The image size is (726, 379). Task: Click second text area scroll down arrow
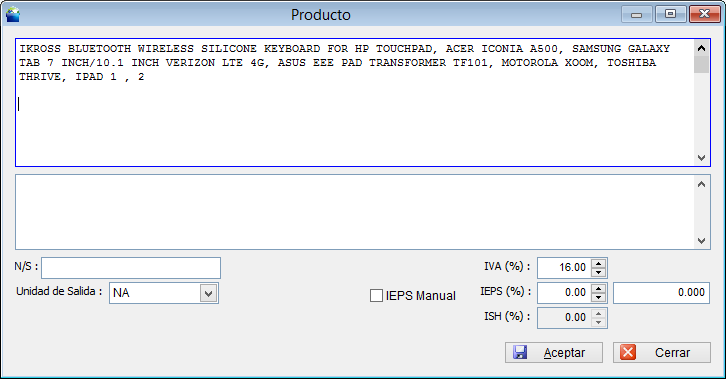click(x=701, y=241)
